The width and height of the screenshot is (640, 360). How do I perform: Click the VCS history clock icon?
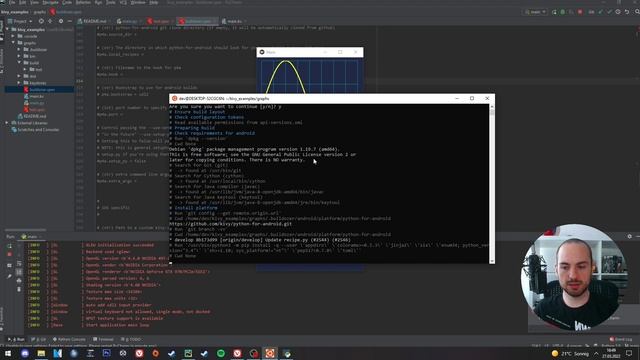pyautogui.click(x=618, y=12)
